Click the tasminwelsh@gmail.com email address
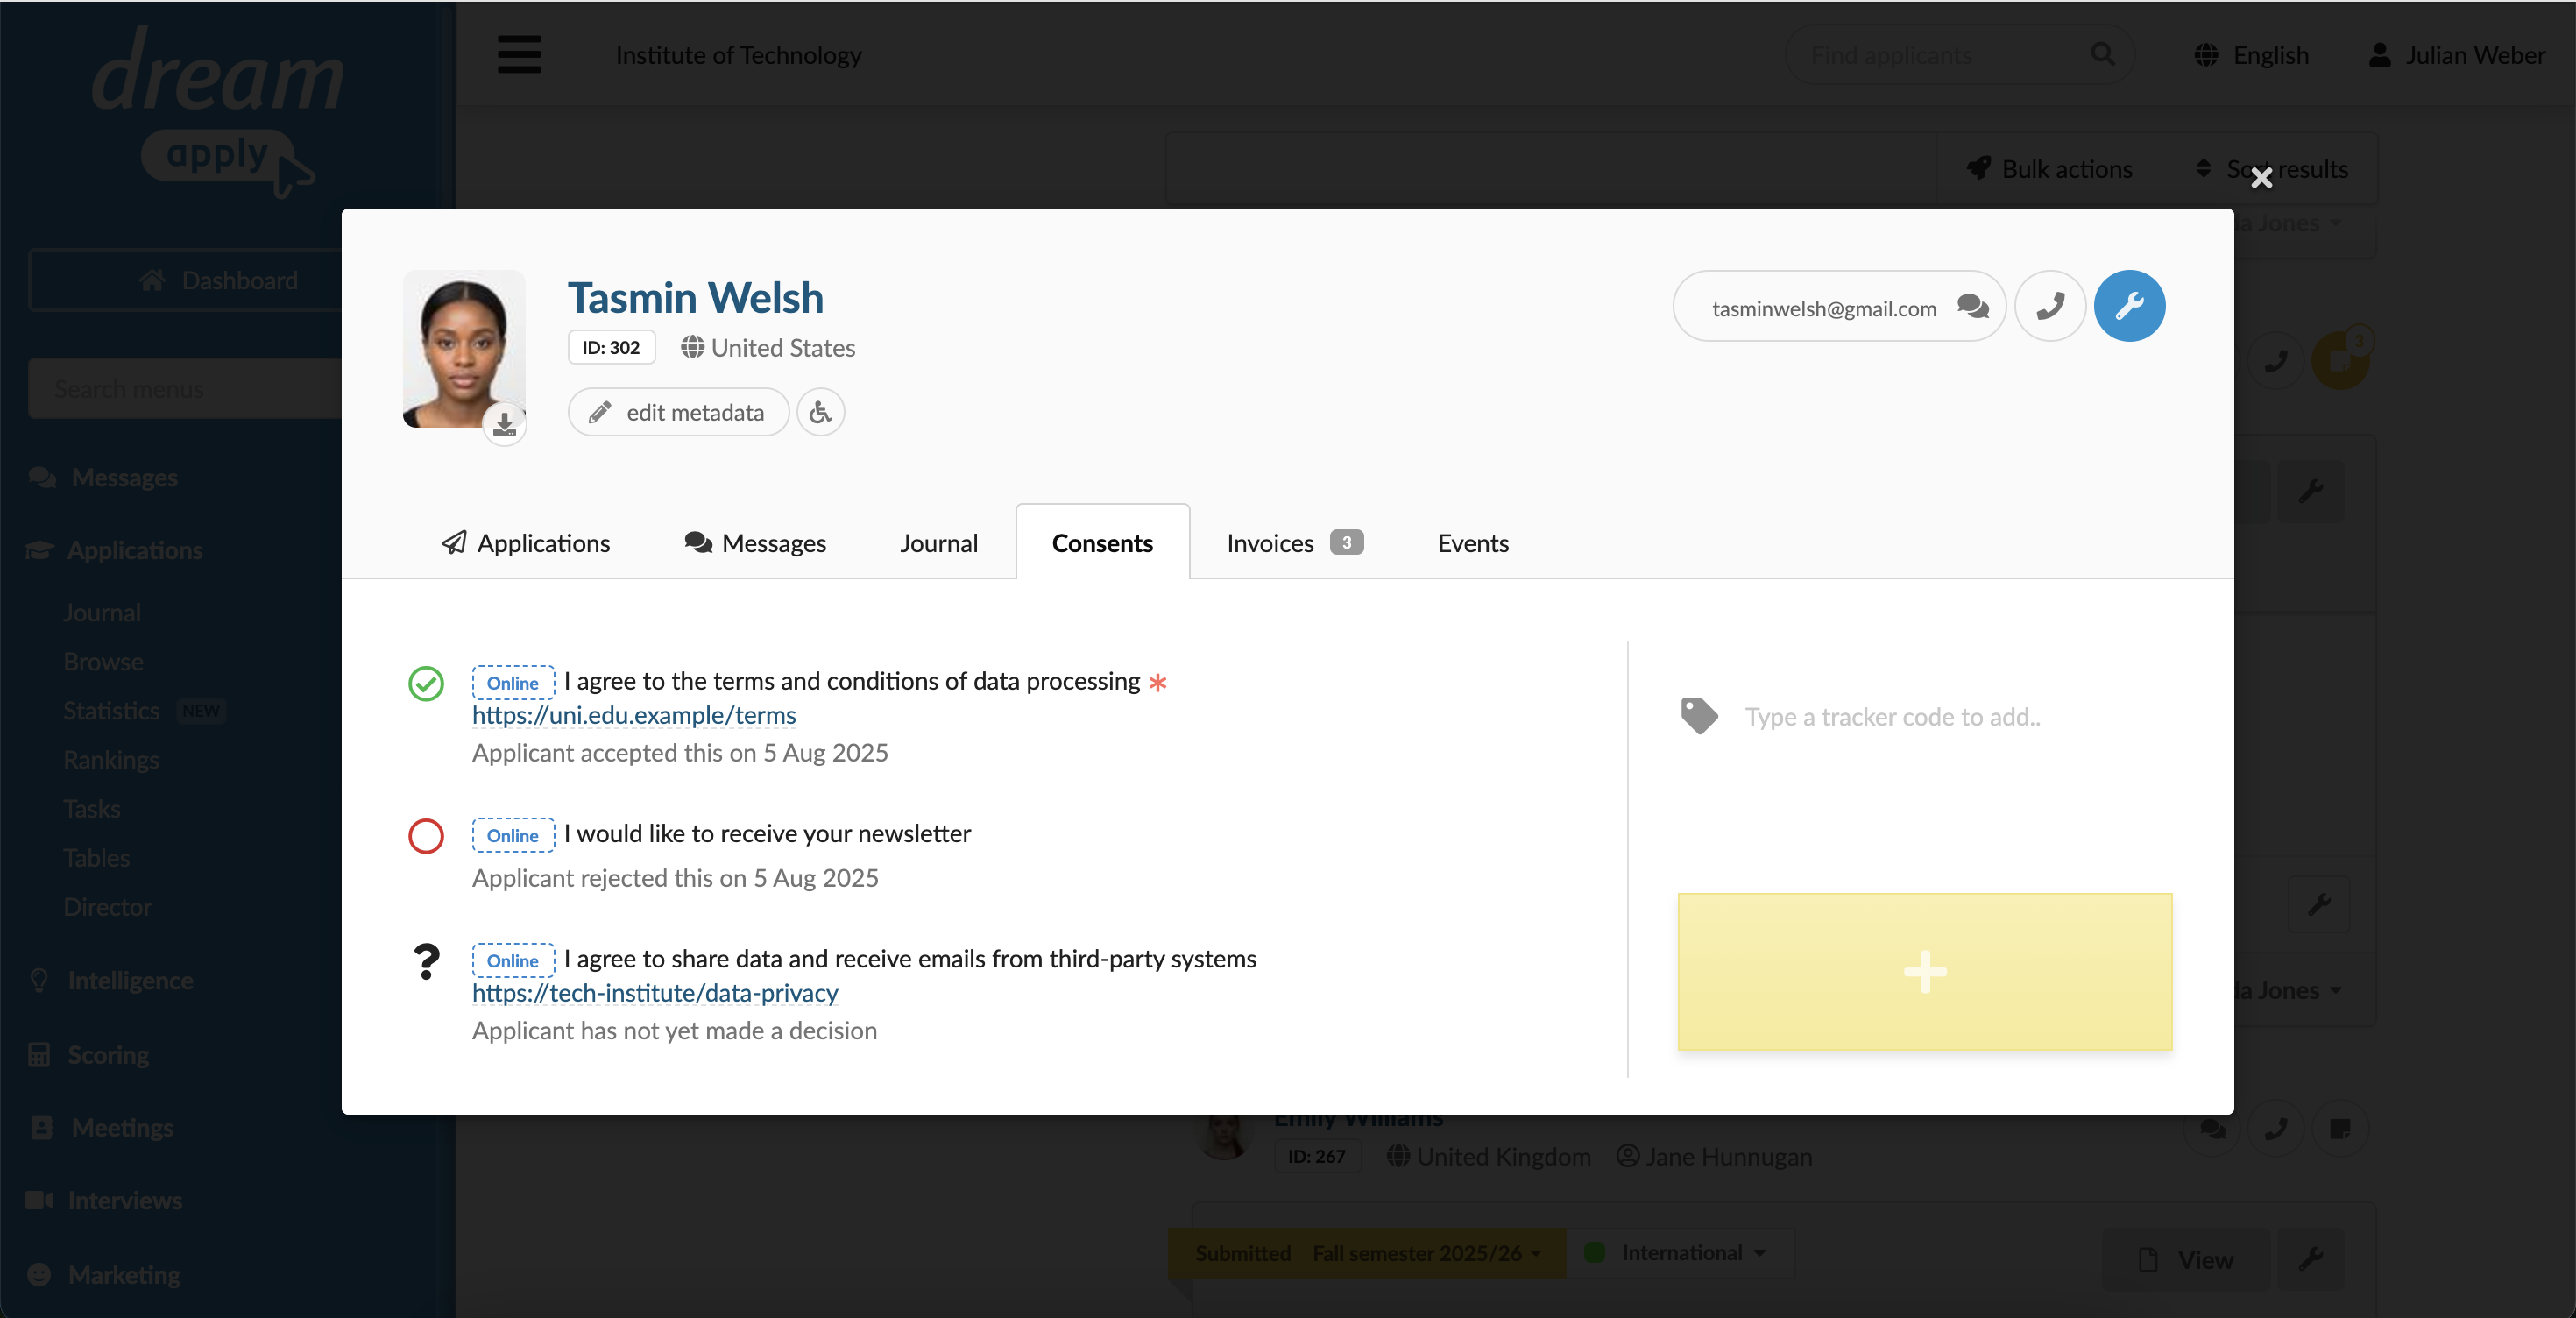This screenshot has height=1318, width=2576. pos(1824,309)
